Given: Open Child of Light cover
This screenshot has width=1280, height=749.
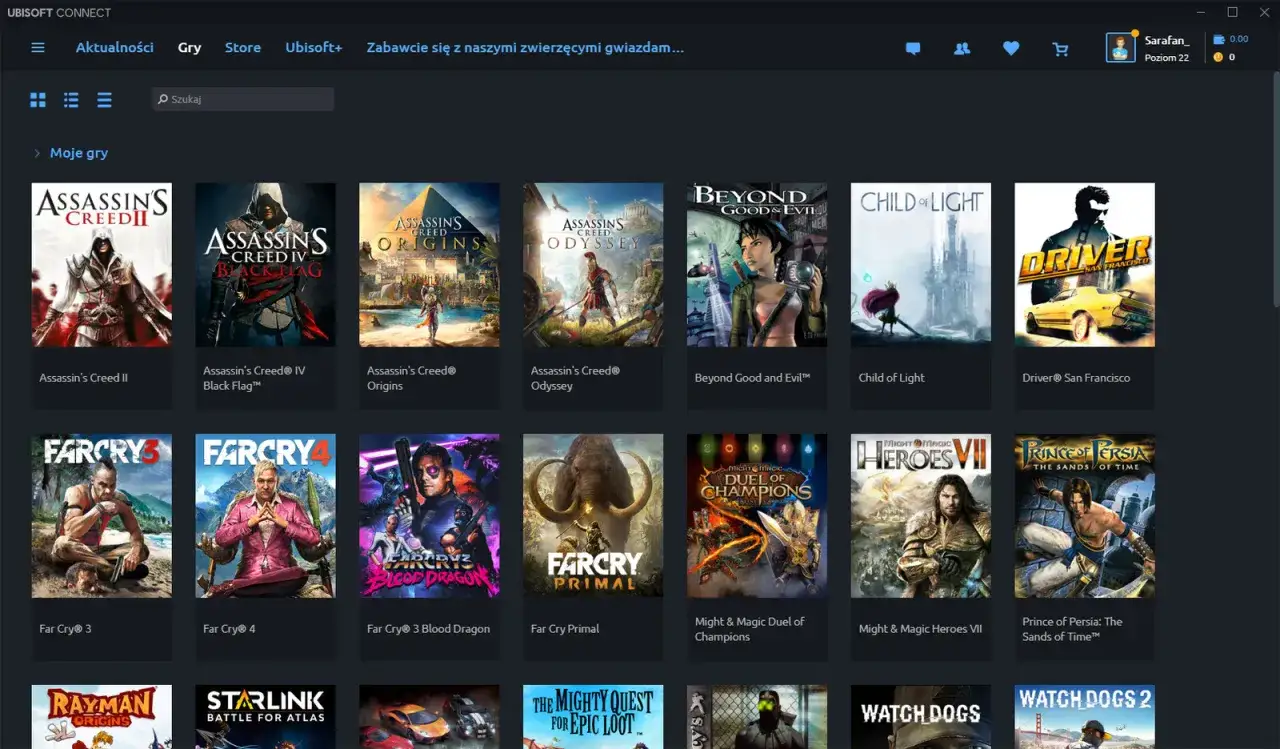Looking at the screenshot, I should [921, 264].
